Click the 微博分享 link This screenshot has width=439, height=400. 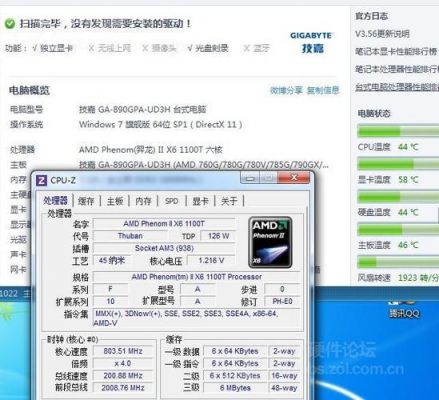(286, 90)
